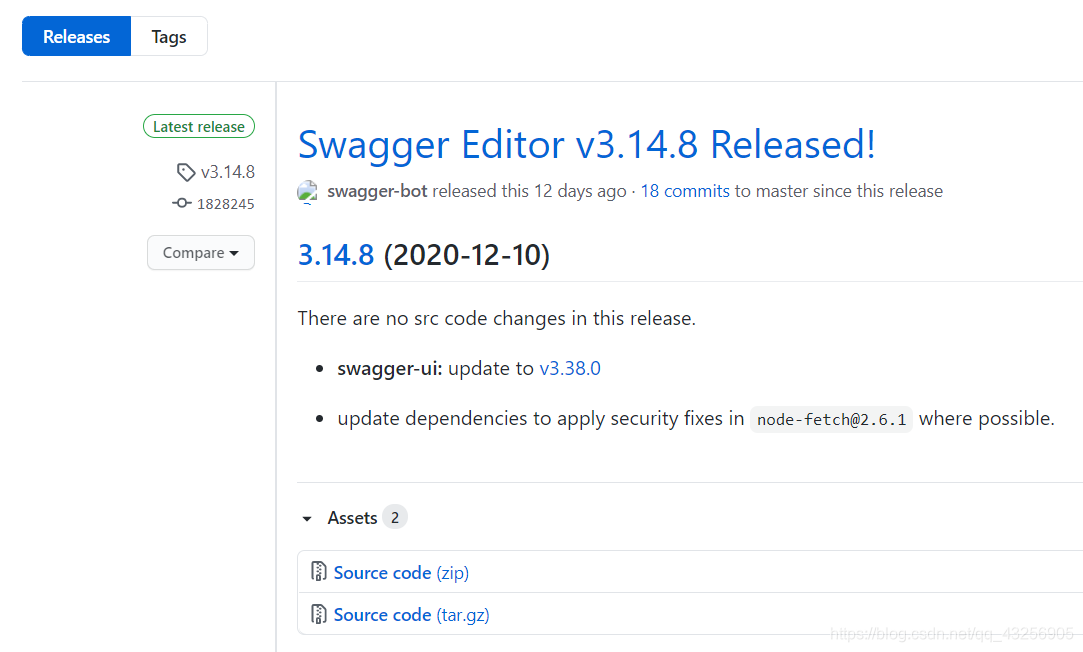Click the tag icon beside v3.14.8

pyautogui.click(x=186, y=172)
